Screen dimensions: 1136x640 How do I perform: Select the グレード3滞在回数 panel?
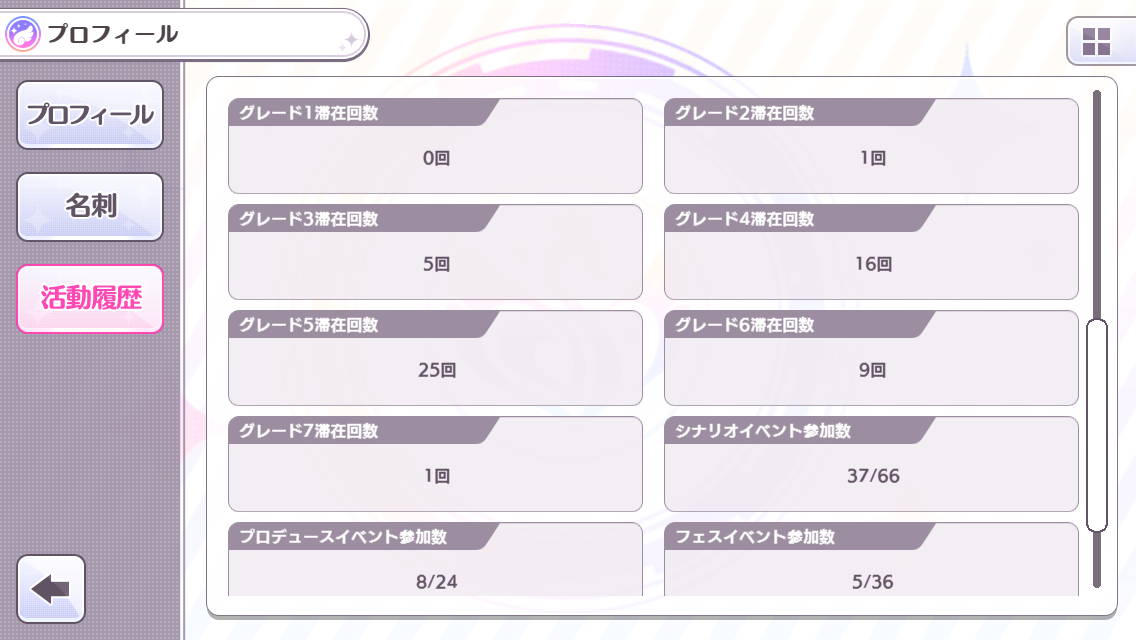[435, 252]
